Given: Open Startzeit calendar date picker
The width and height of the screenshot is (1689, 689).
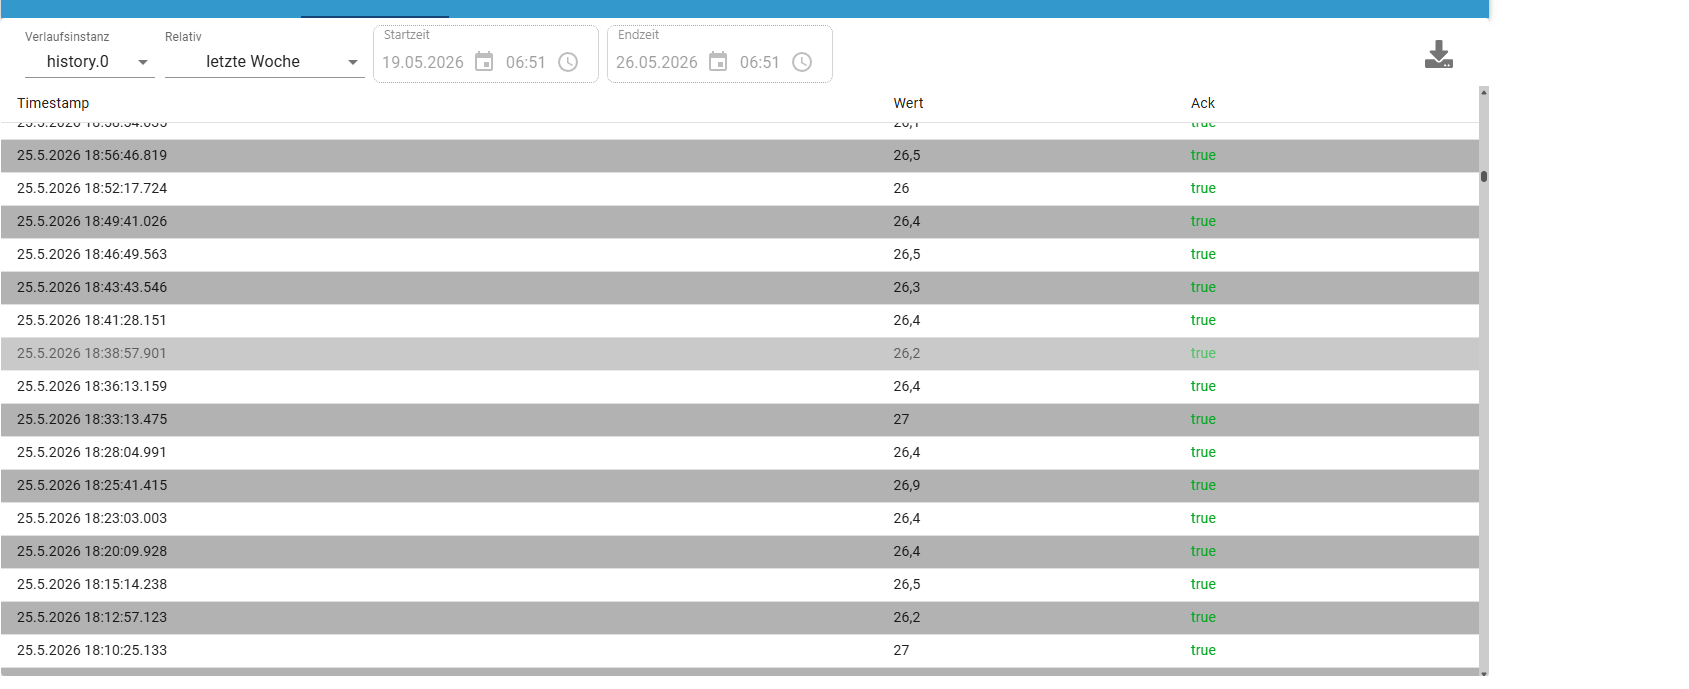Looking at the screenshot, I should [x=484, y=62].
